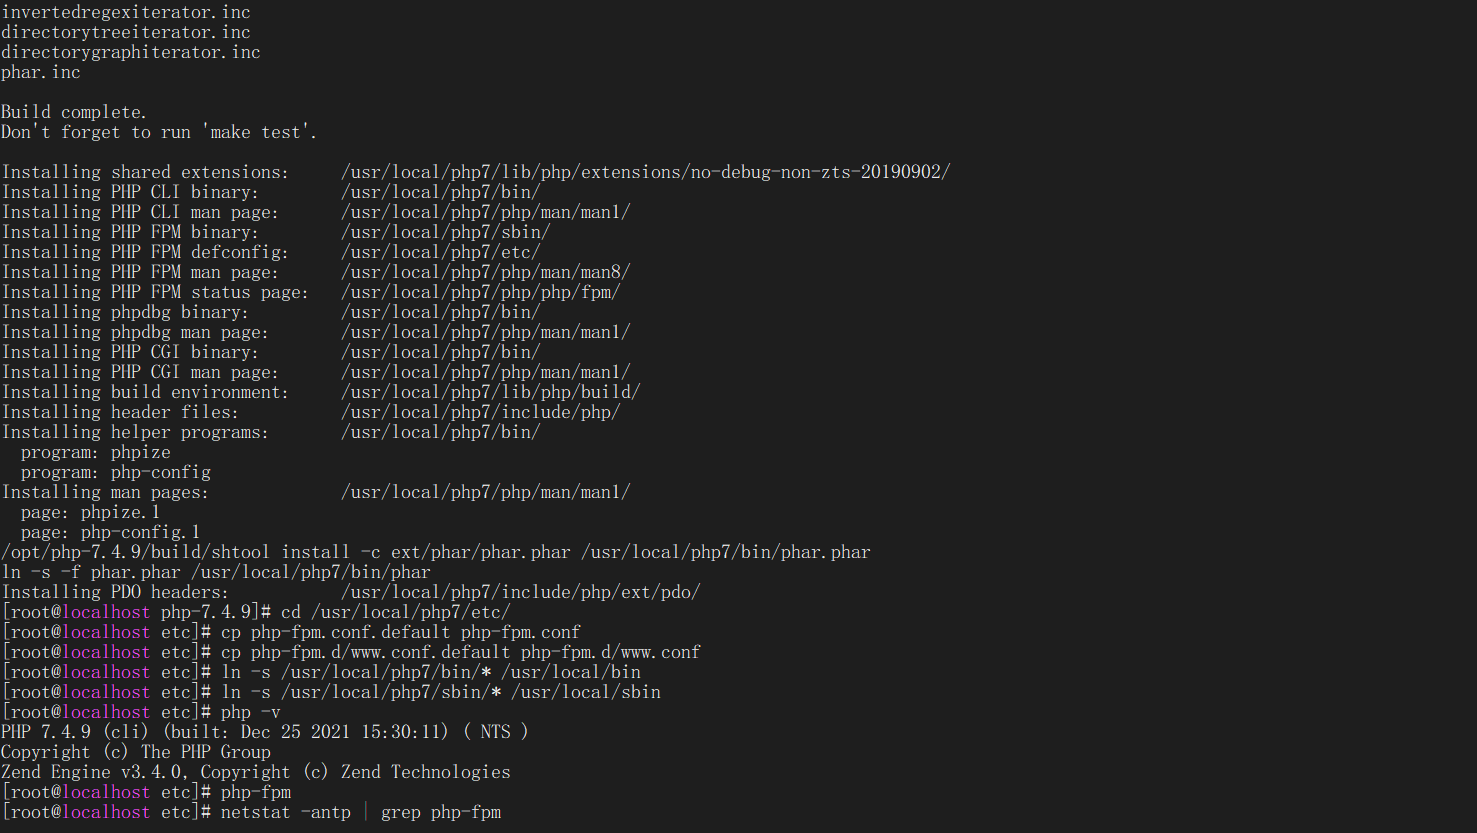The height and width of the screenshot is (833, 1477).
Task: Click the 'Installing PHP FPM defconfig' line
Action: click(x=145, y=252)
